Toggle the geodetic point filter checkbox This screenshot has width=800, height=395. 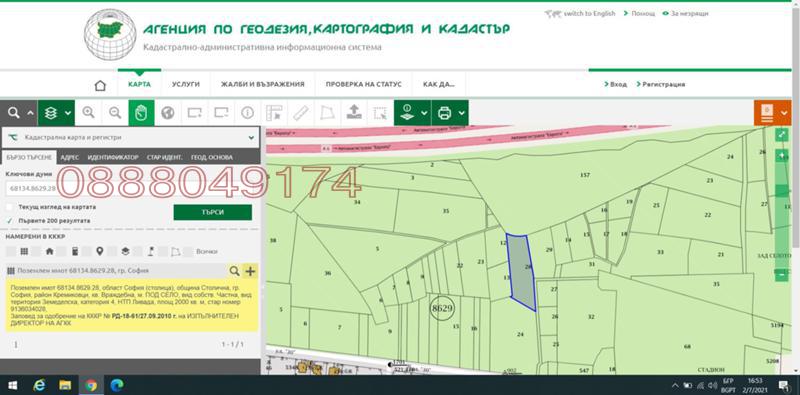tap(137, 251)
